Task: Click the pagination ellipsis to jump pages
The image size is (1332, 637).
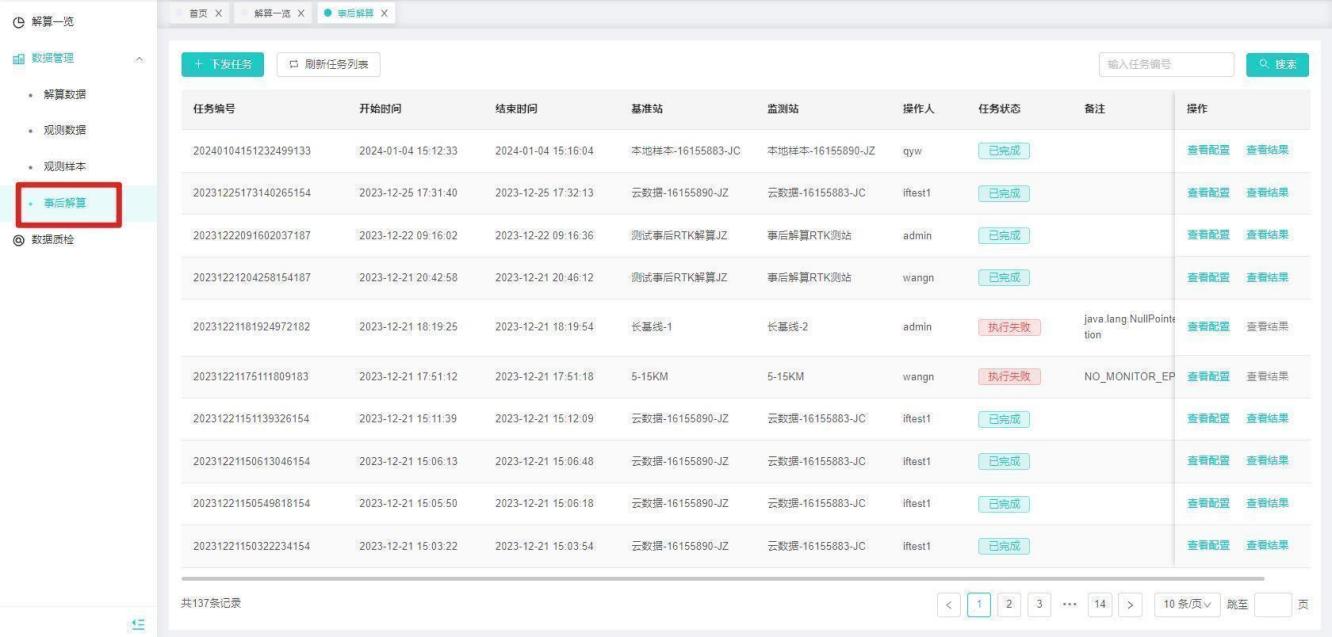Action: 1069,604
